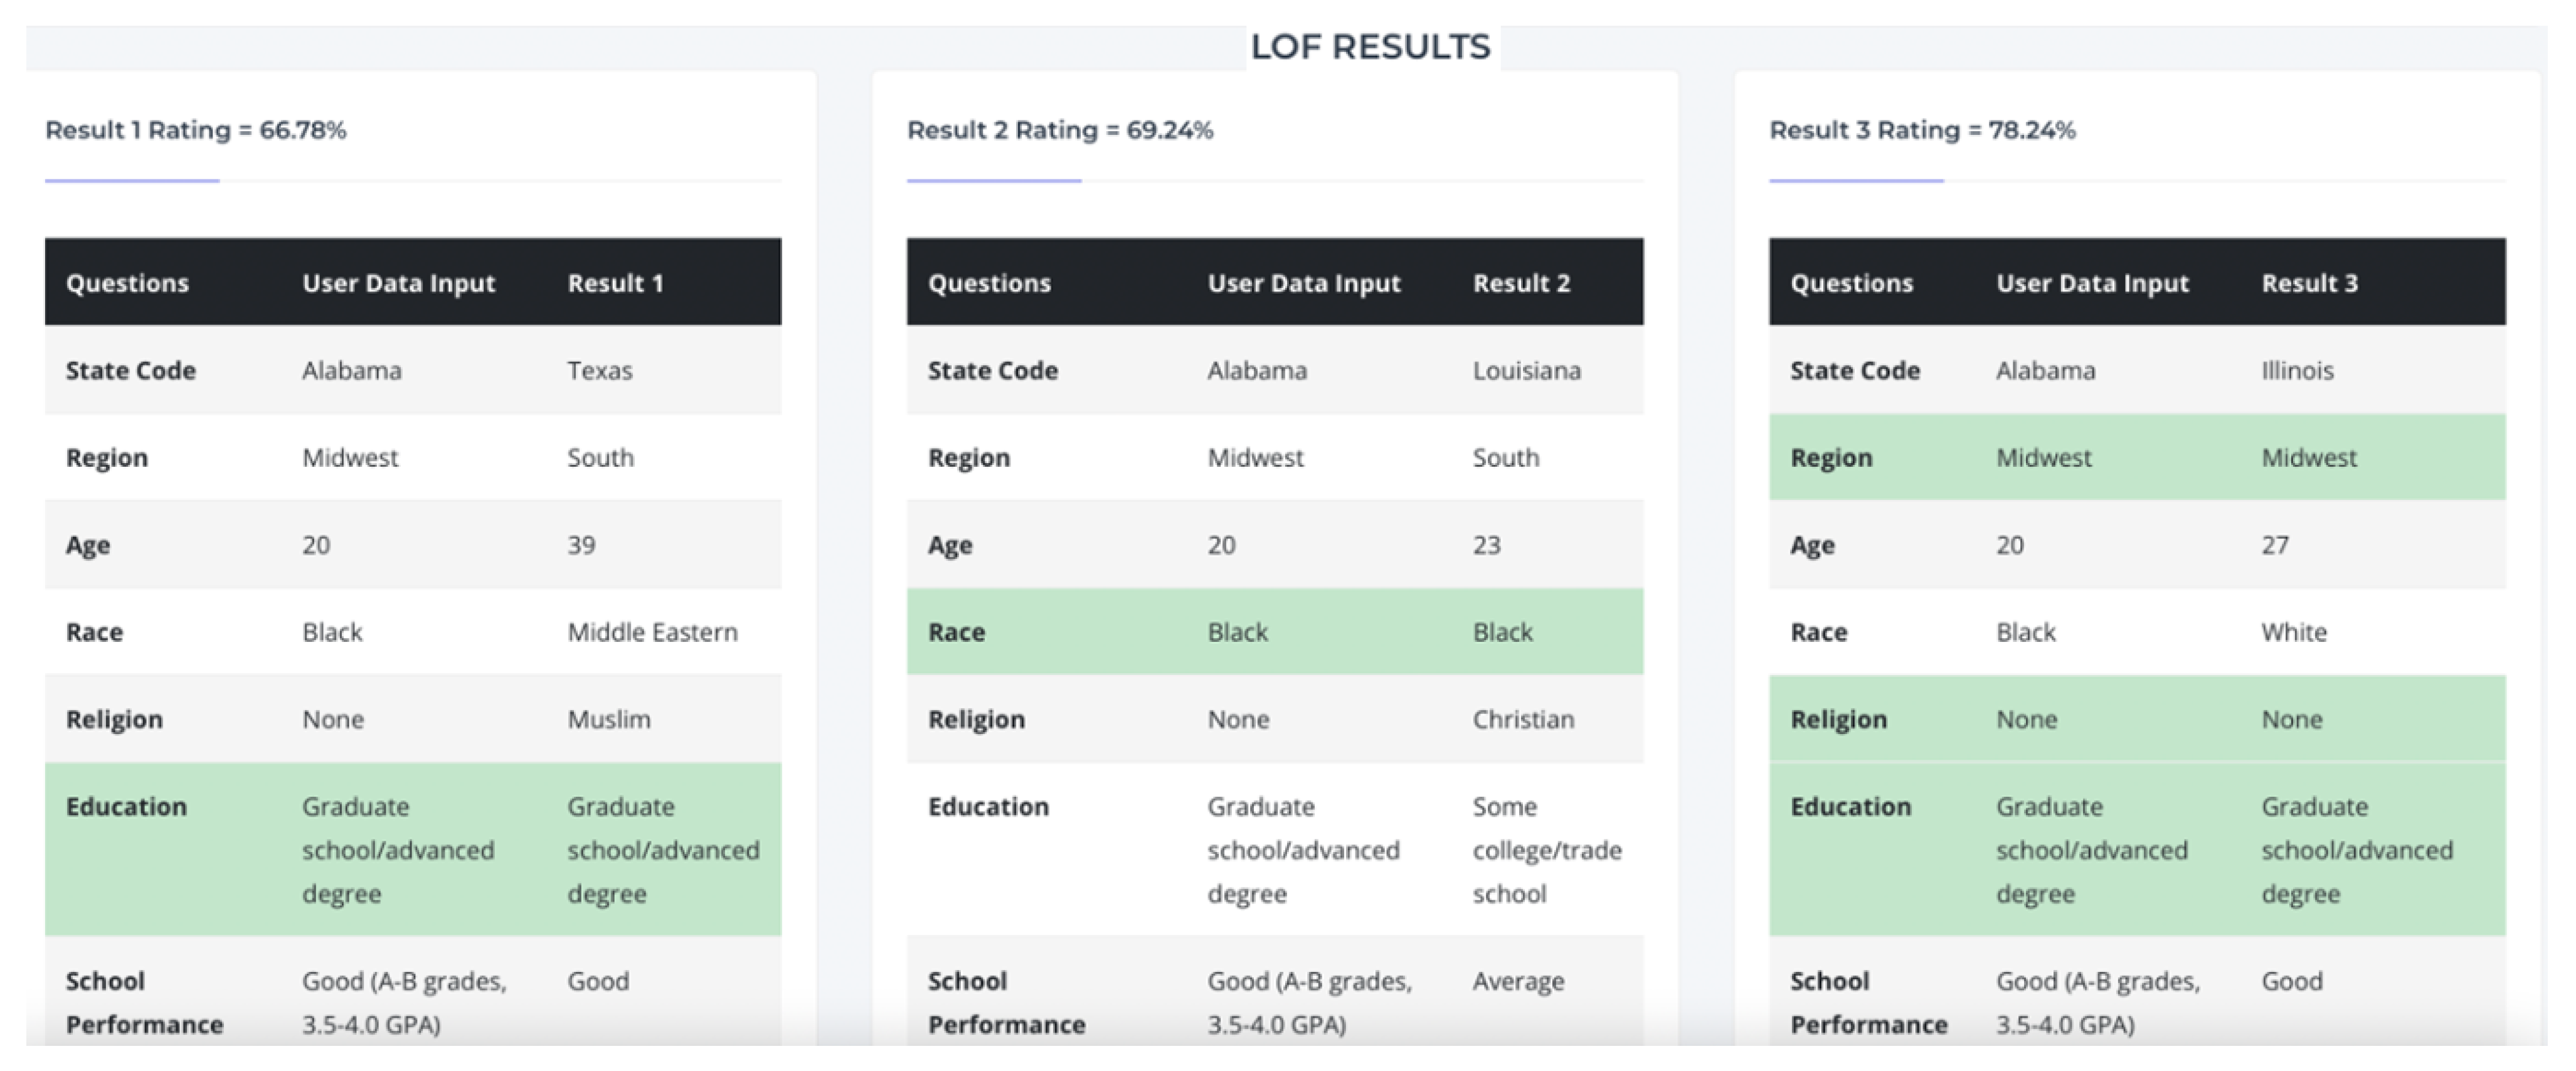This screenshot has width=2576, height=1071.
Task: Click the Louisiana state code cell
Action: pos(1526,371)
